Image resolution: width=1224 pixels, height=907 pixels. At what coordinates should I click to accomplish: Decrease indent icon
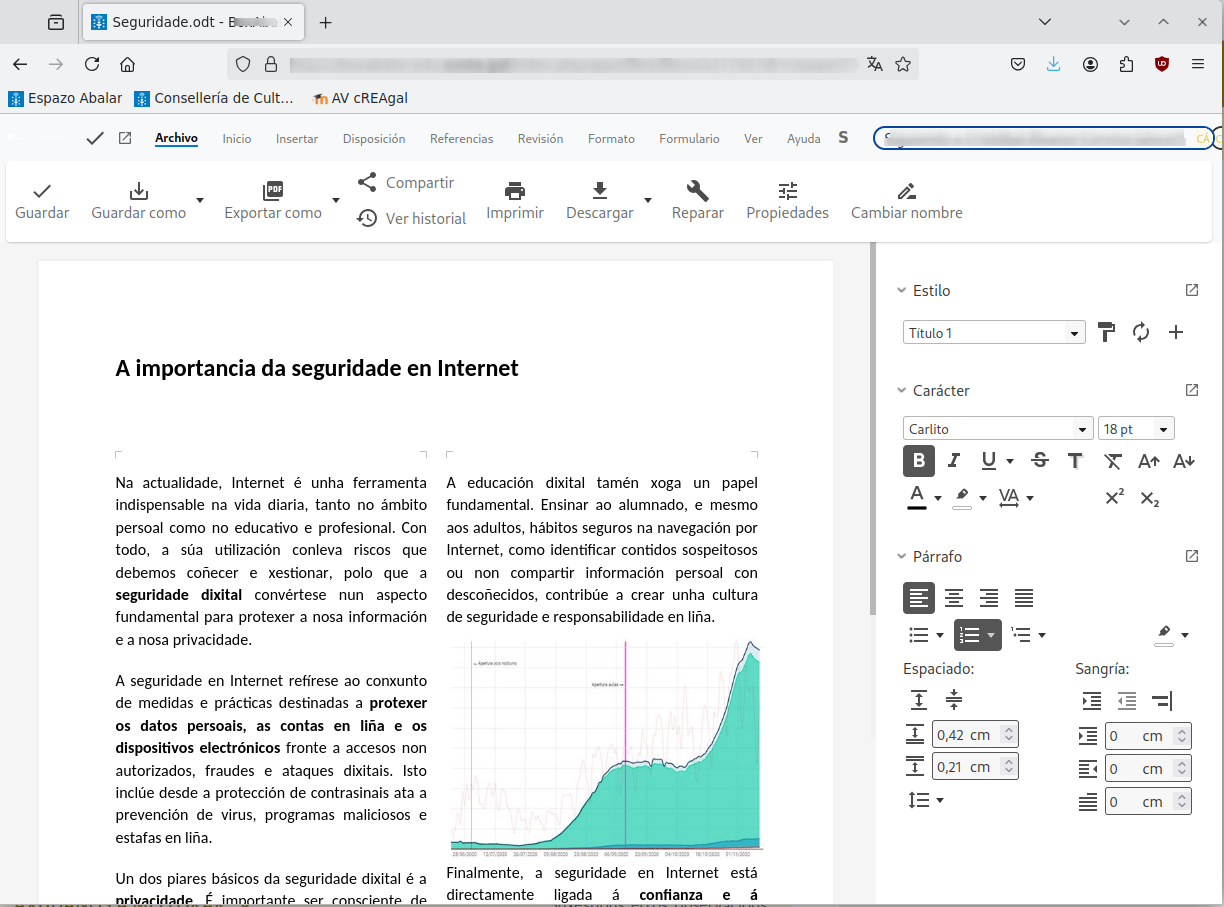[1127, 701]
